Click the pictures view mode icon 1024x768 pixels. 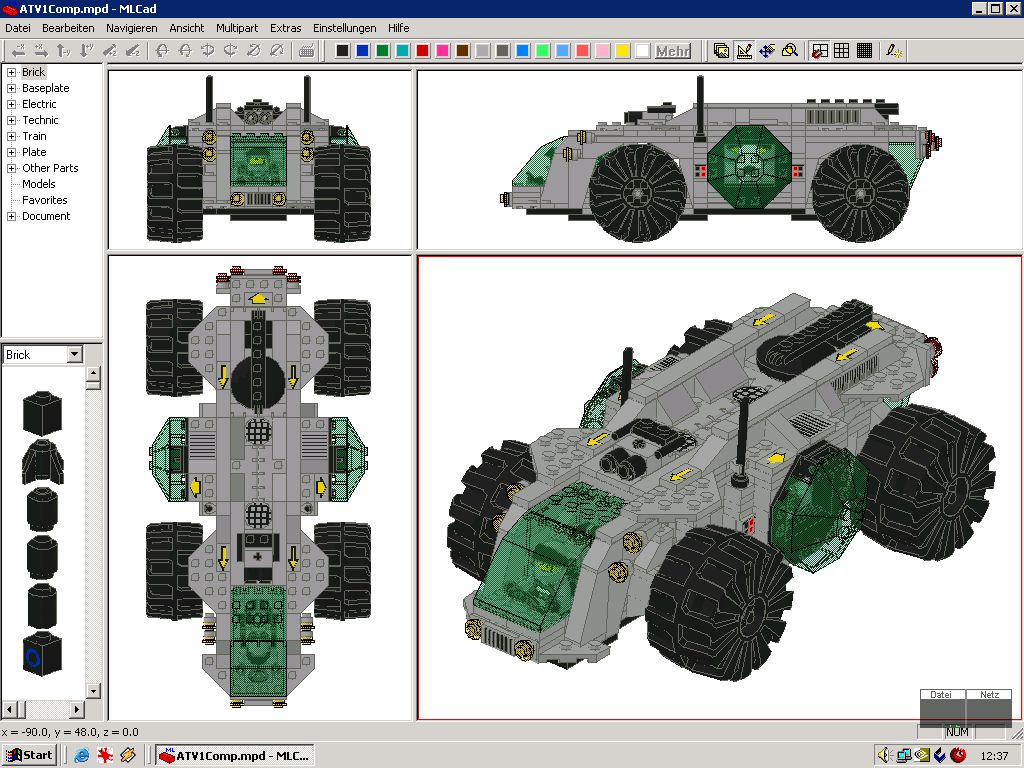tap(720, 50)
